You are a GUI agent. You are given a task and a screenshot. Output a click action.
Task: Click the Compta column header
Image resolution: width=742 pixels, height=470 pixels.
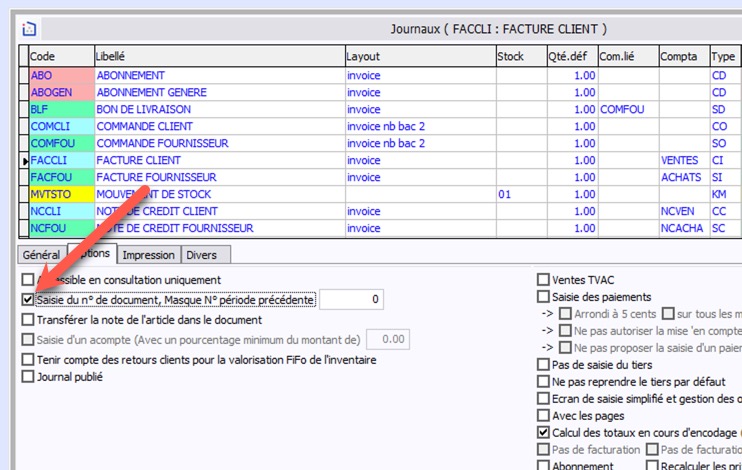684,56
